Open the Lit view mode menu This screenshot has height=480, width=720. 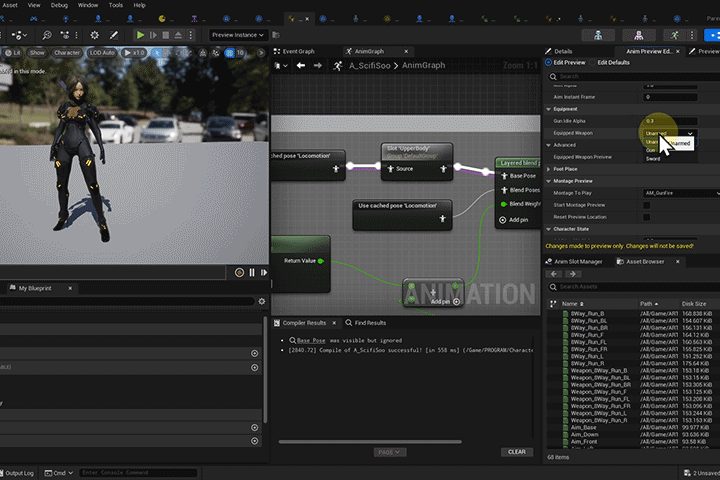click(x=13, y=53)
